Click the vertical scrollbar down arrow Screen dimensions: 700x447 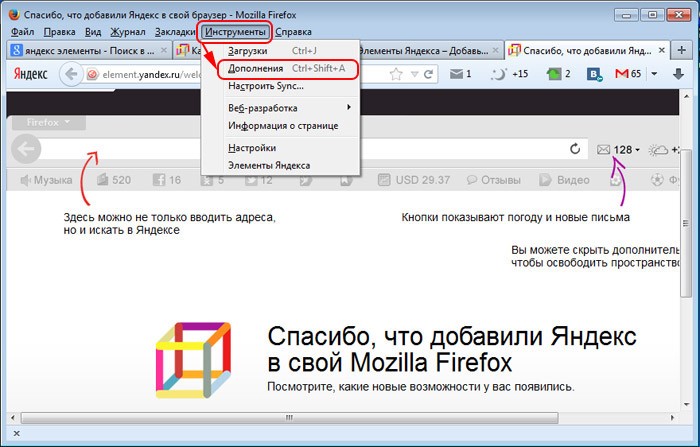point(686,405)
